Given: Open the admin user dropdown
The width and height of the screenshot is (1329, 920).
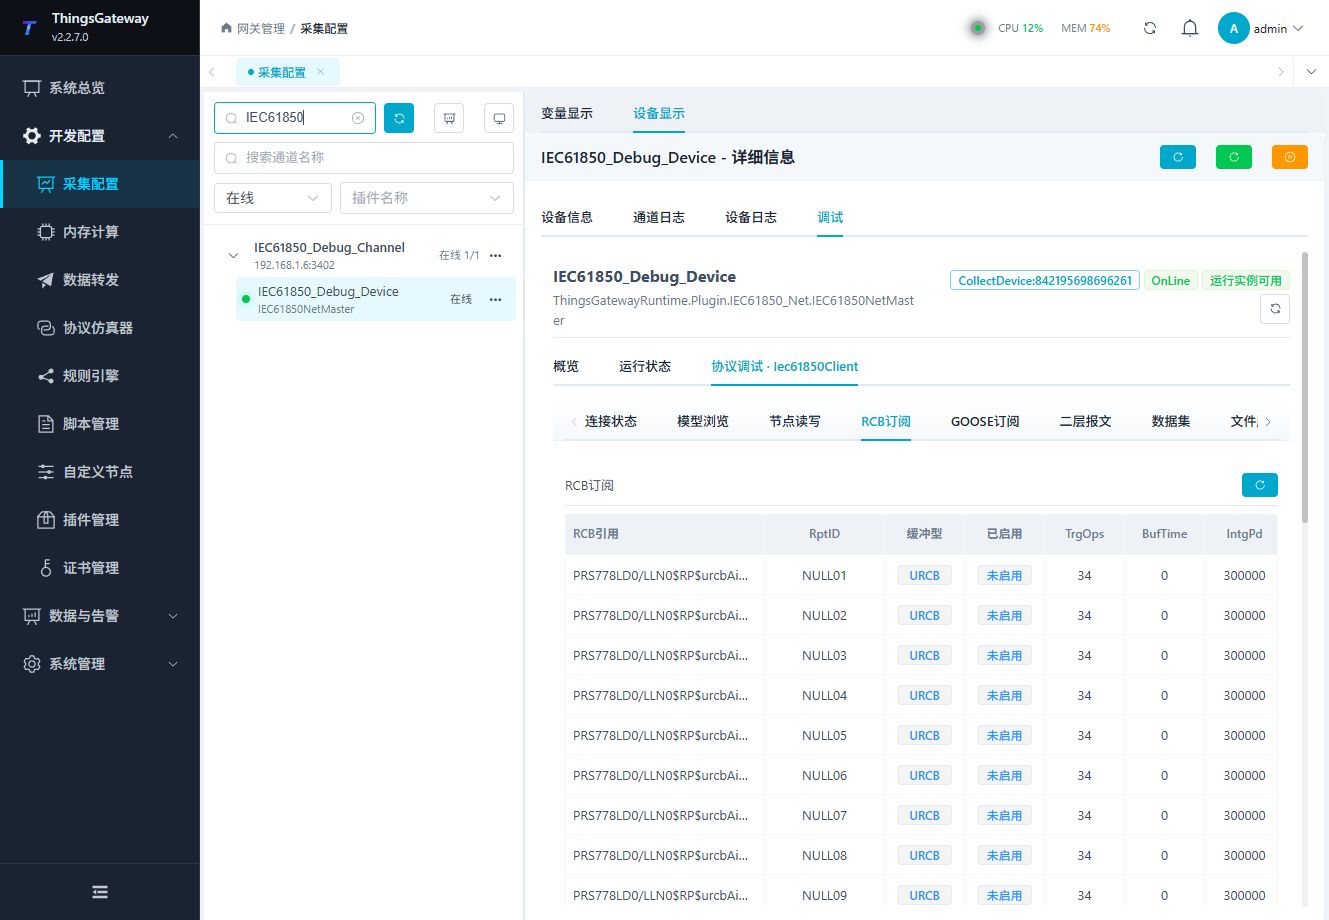Looking at the screenshot, I should 1261,28.
